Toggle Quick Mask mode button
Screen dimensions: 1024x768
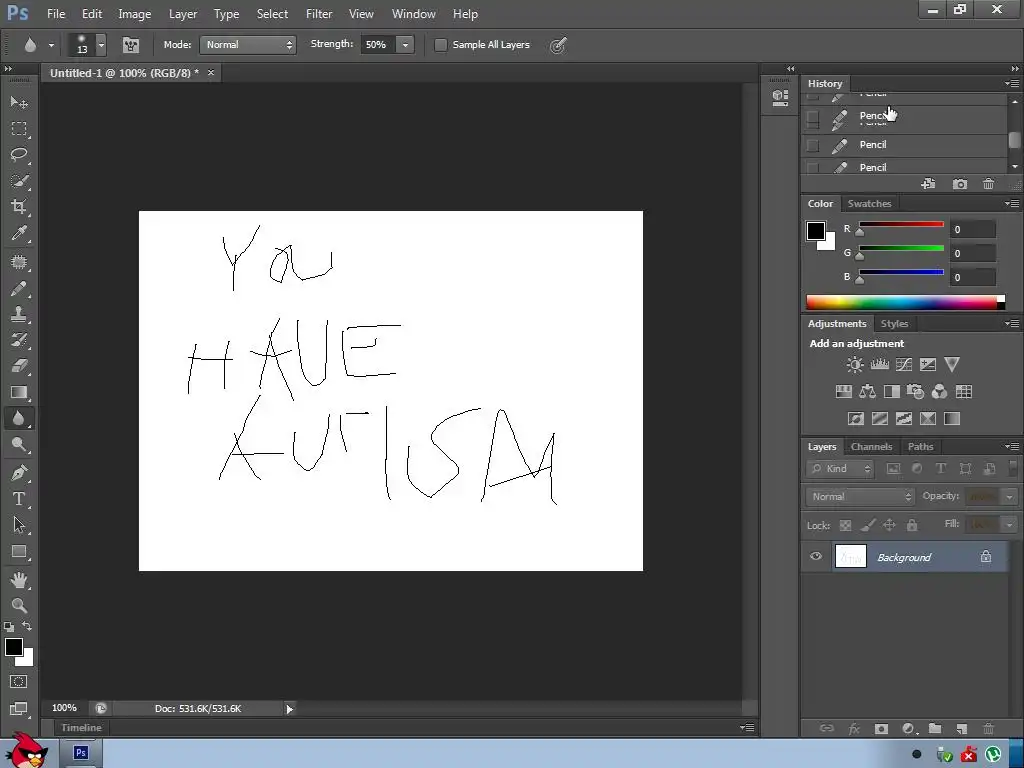18,682
